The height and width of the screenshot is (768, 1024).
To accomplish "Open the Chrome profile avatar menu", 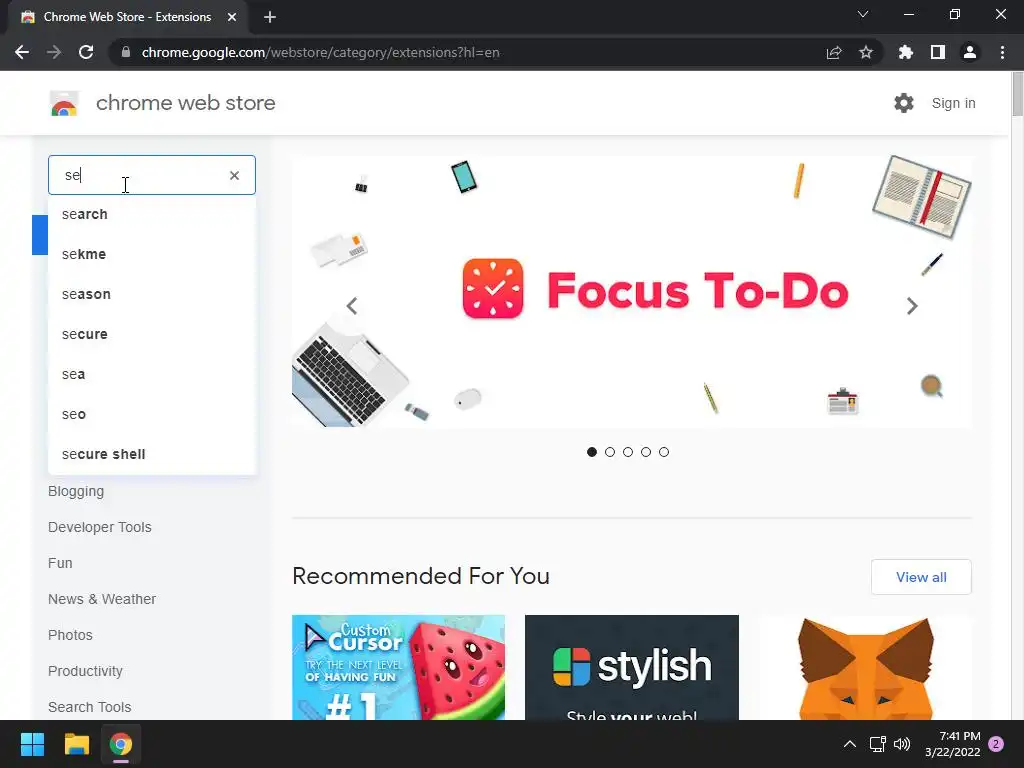I will [970, 52].
